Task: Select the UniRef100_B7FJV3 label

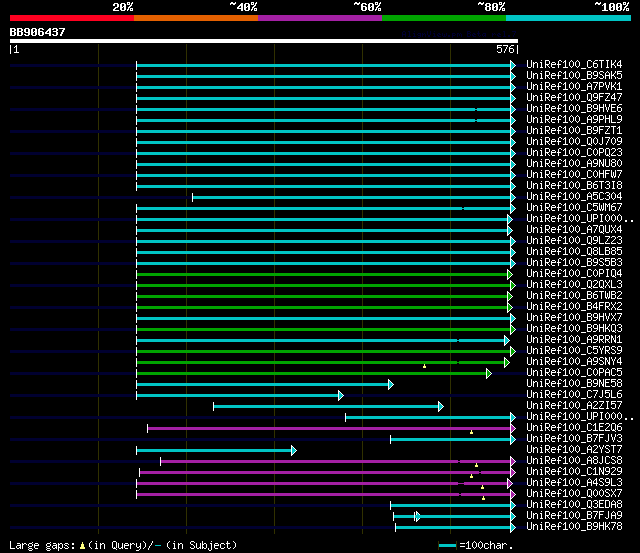Action: (574, 439)
